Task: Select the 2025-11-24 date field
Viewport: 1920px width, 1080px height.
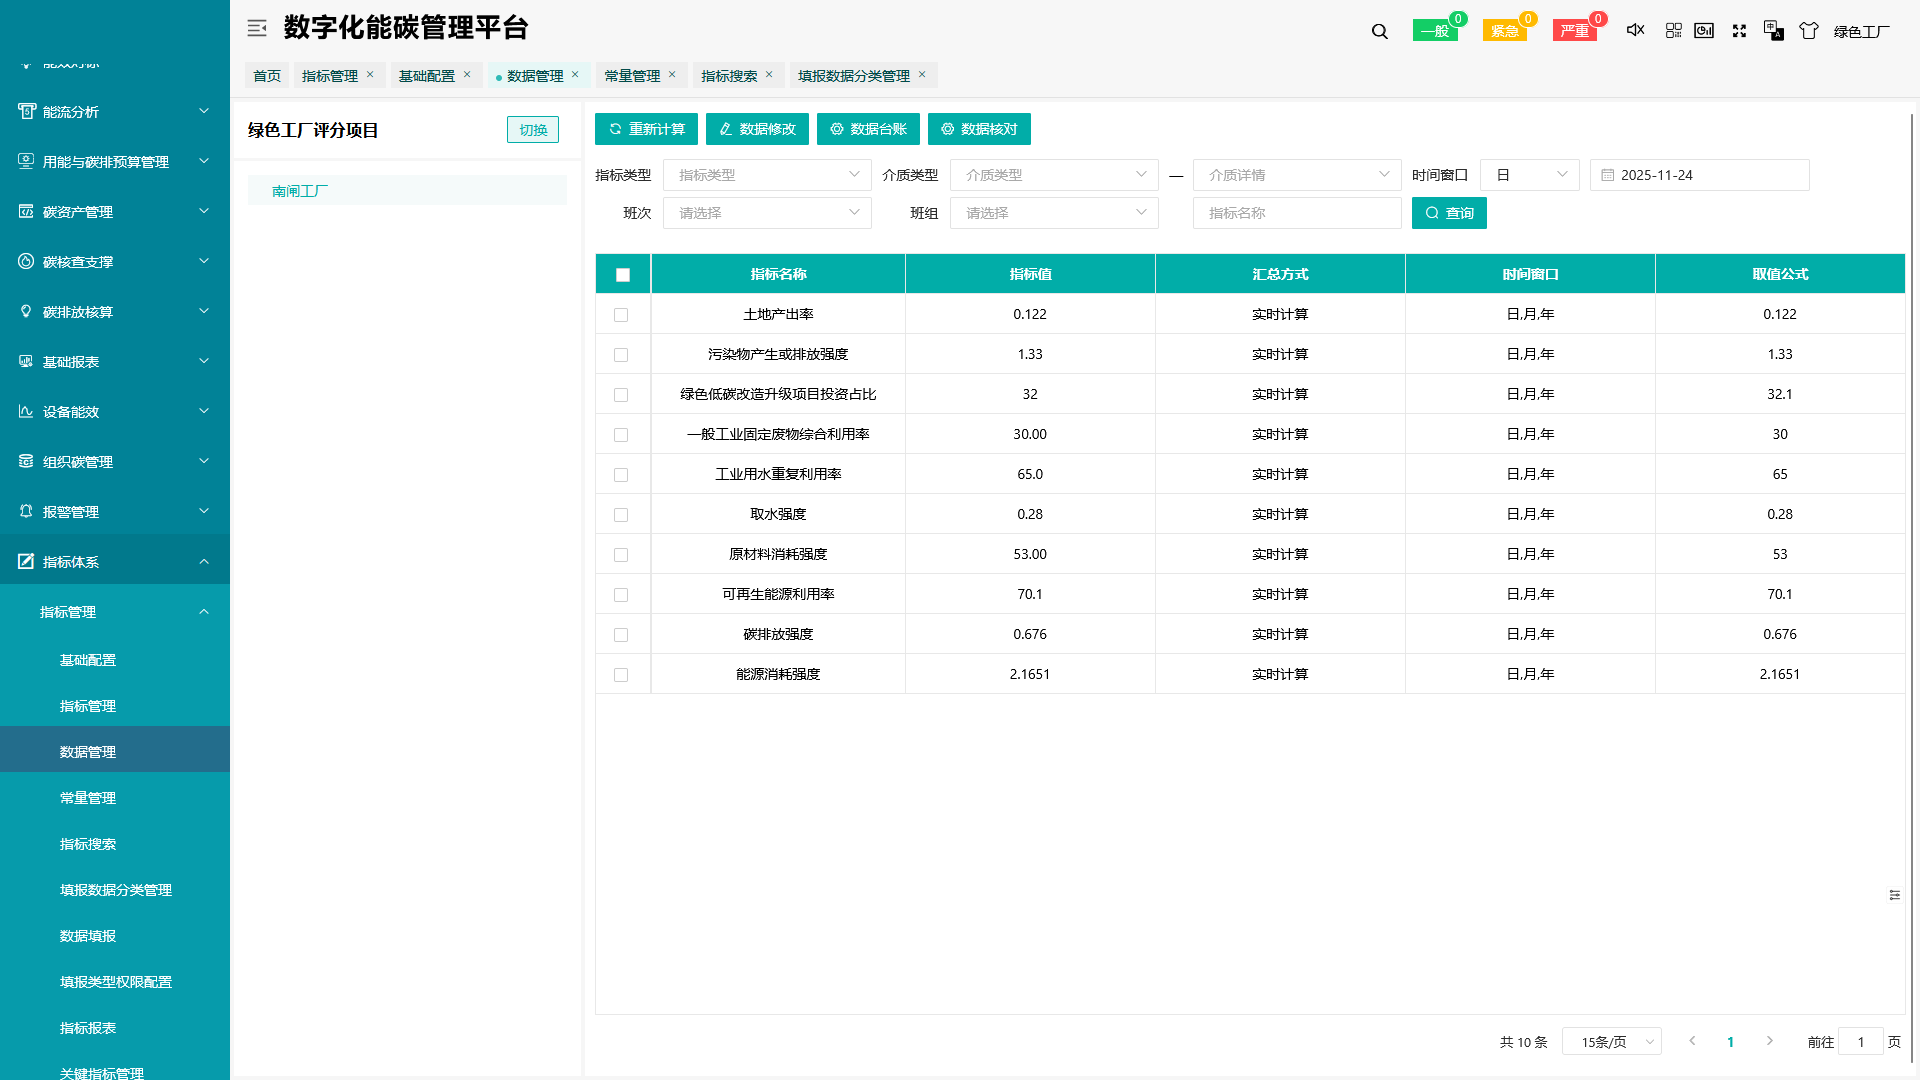Action: coord(1699,174)
